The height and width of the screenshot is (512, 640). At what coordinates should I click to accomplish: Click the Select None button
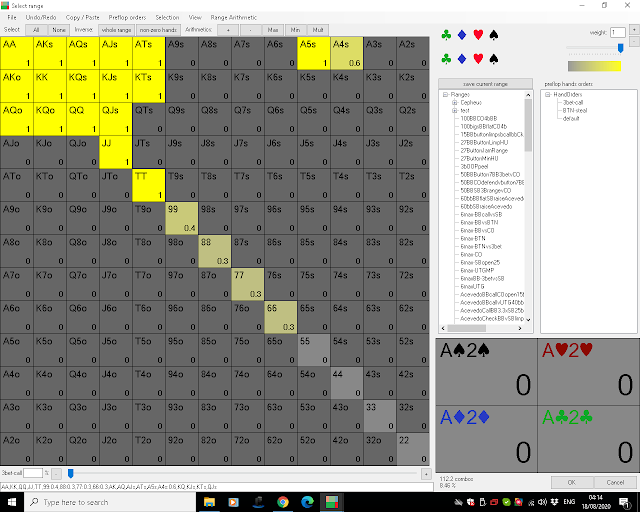[x=59, y=30]
